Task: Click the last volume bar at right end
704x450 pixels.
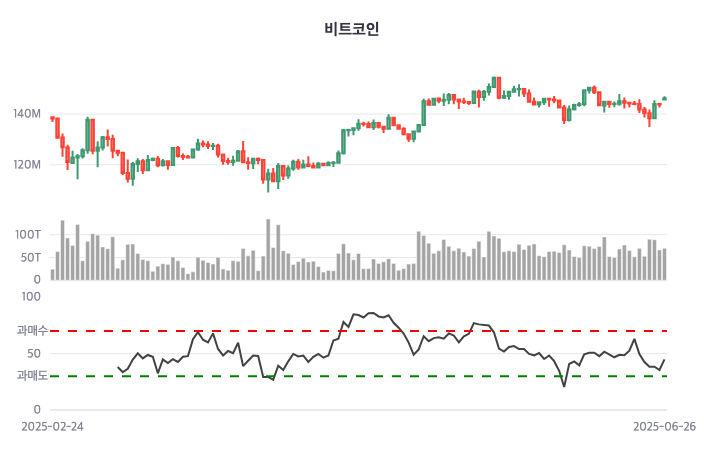Action: pos(664,264)
